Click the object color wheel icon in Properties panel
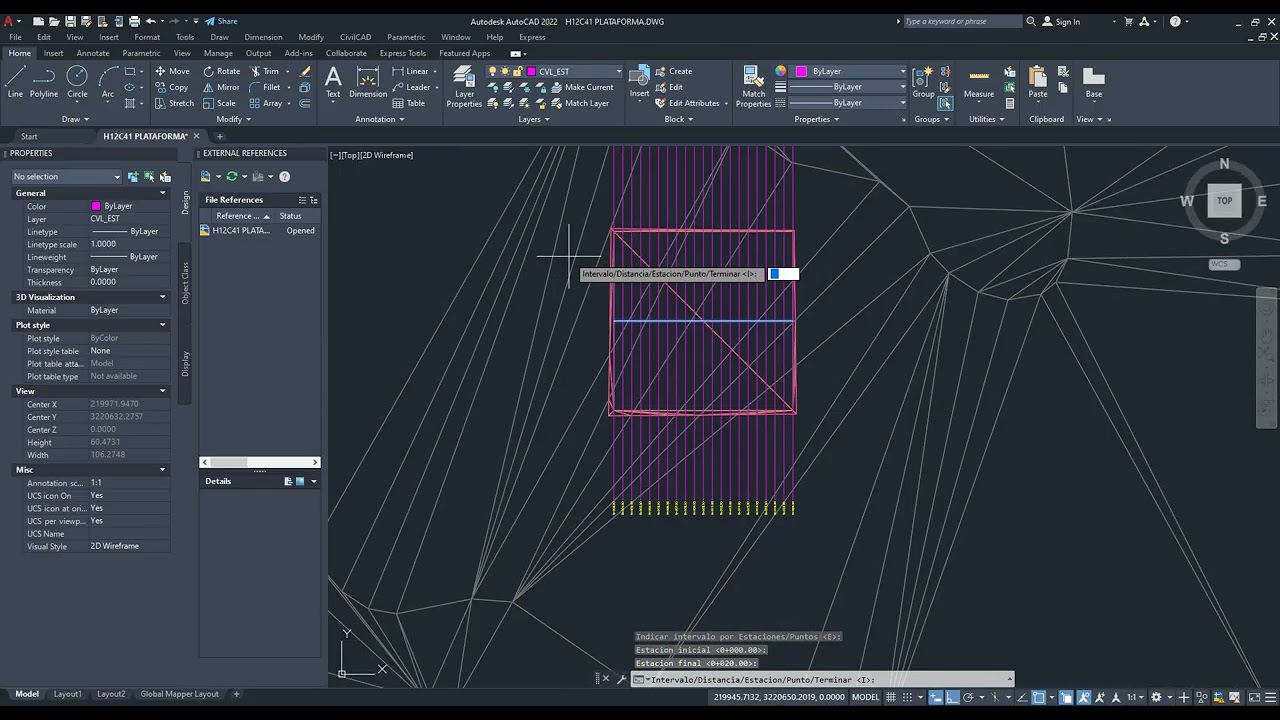 point(780,71)
